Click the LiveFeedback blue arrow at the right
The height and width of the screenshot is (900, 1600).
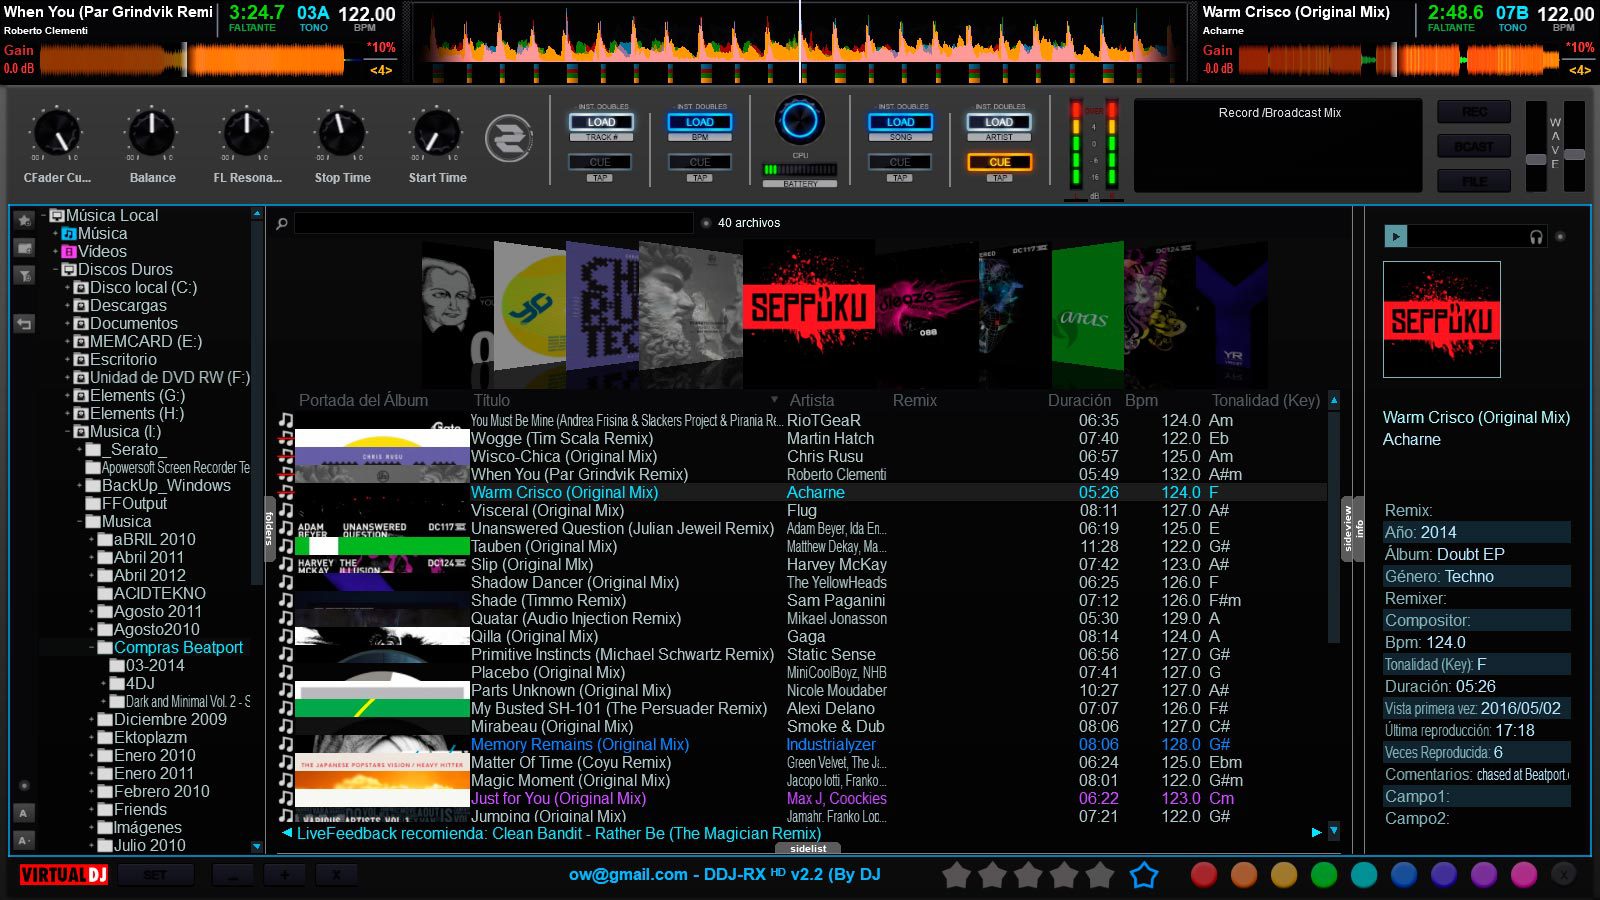[1316, 832]
